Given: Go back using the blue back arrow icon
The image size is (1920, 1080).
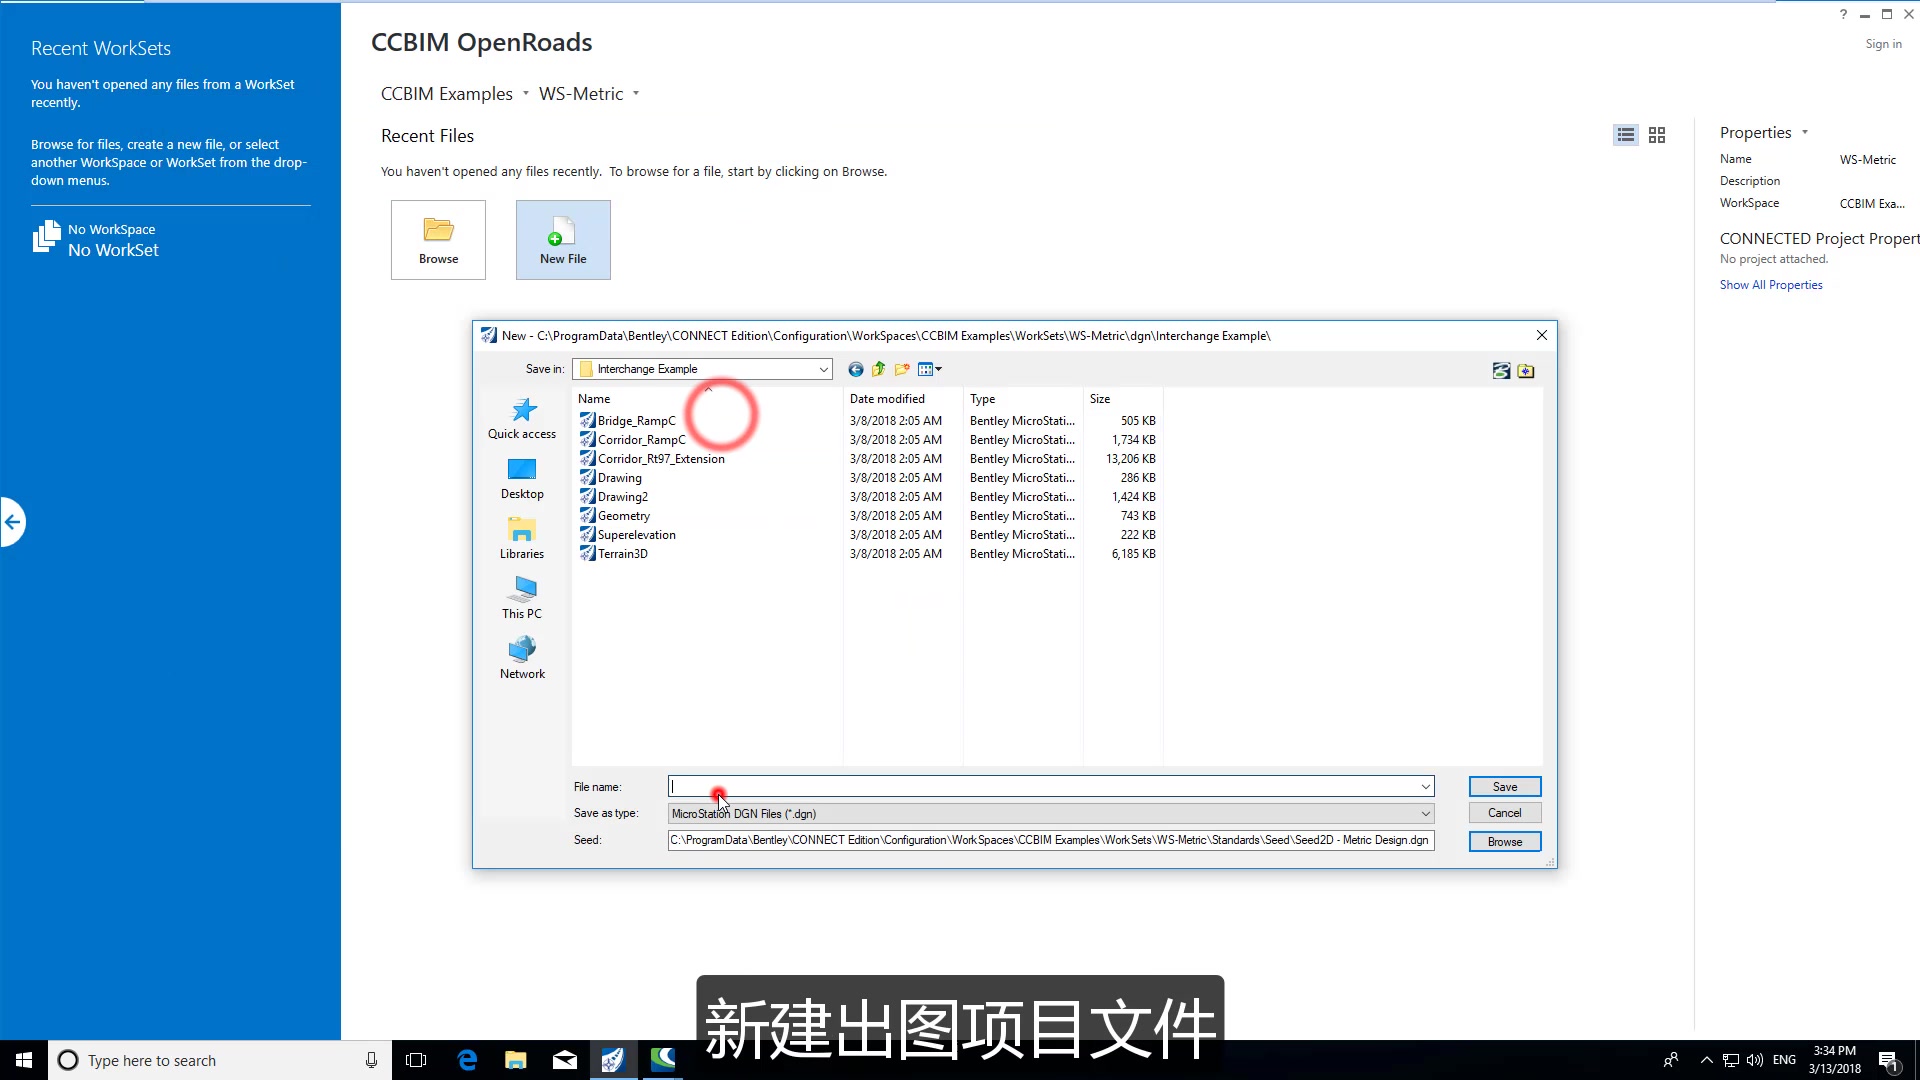Looking at the screenshot, I should (855, 369).
